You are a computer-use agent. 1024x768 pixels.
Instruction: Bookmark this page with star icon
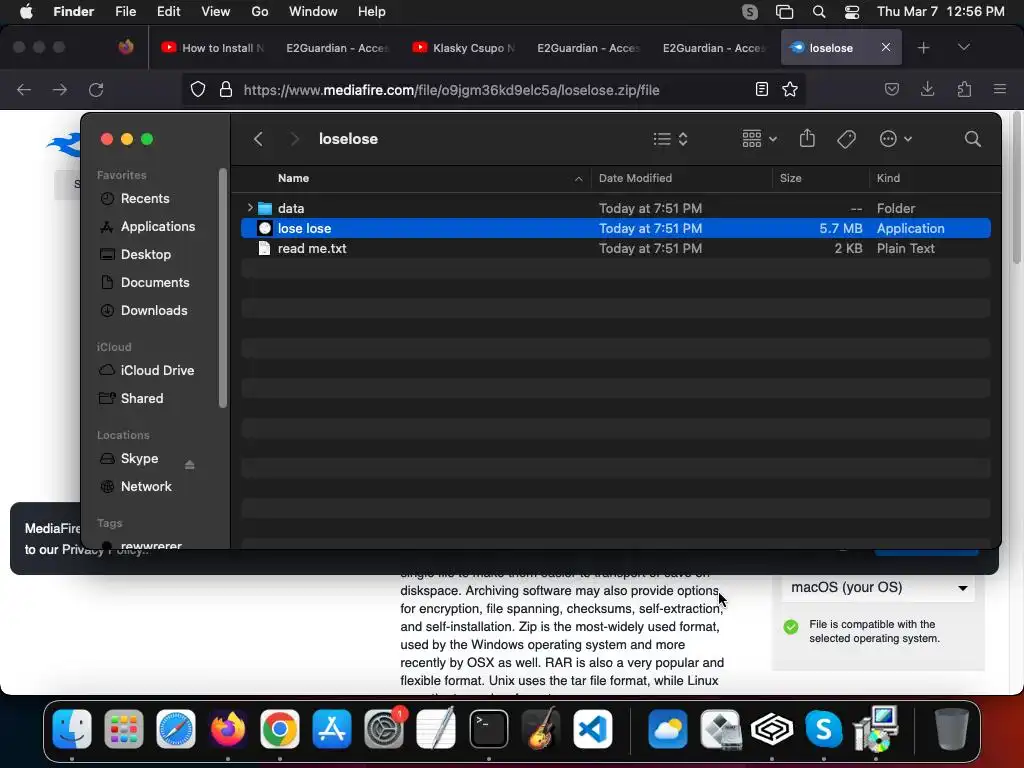click(x=790, y=89)
